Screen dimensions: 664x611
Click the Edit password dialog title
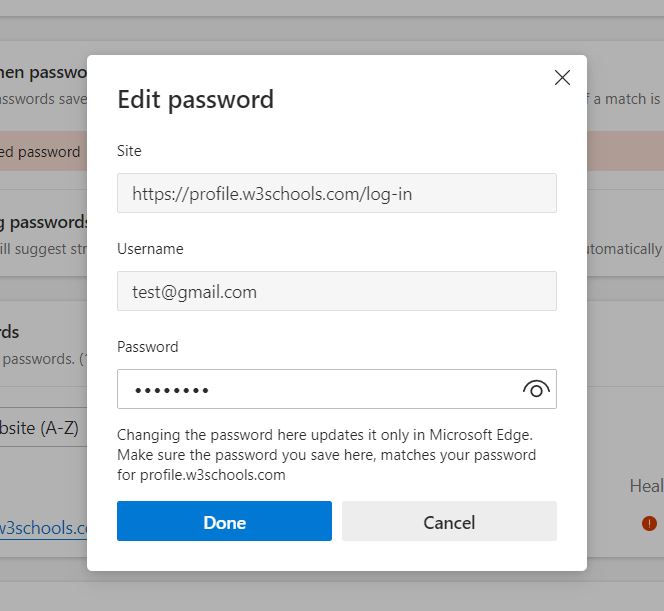point(195,100)
